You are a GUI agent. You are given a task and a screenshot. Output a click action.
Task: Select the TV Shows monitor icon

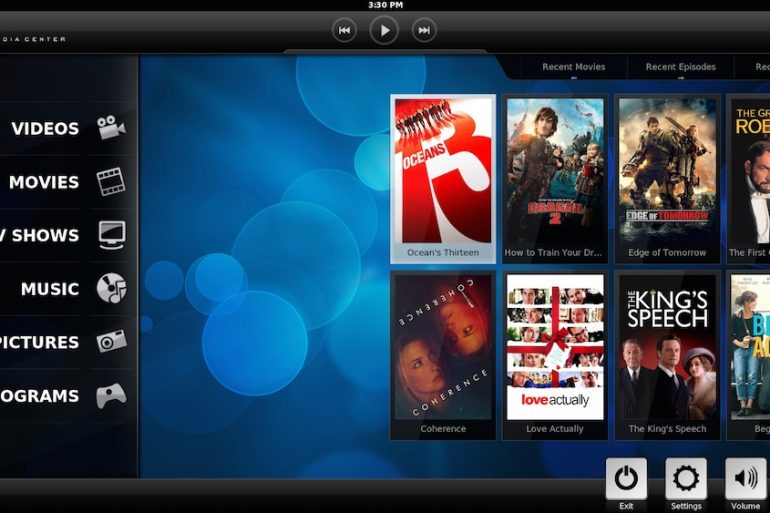111,235
